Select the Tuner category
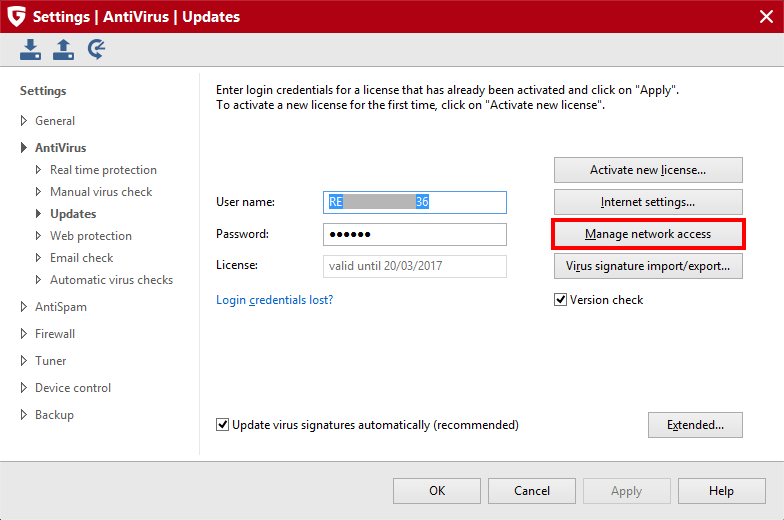The width and height of the screenshot is (784, 520). tap(50, 361)
